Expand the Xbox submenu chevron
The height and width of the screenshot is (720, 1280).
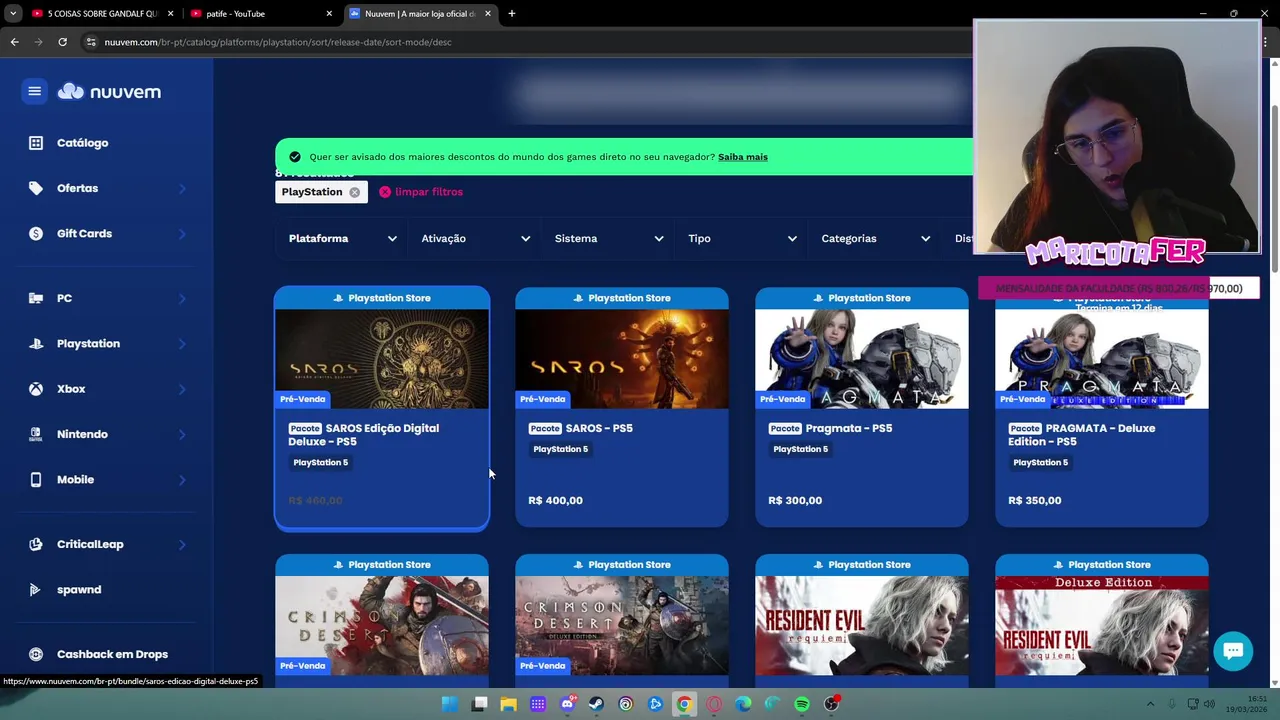click(182, 389)
